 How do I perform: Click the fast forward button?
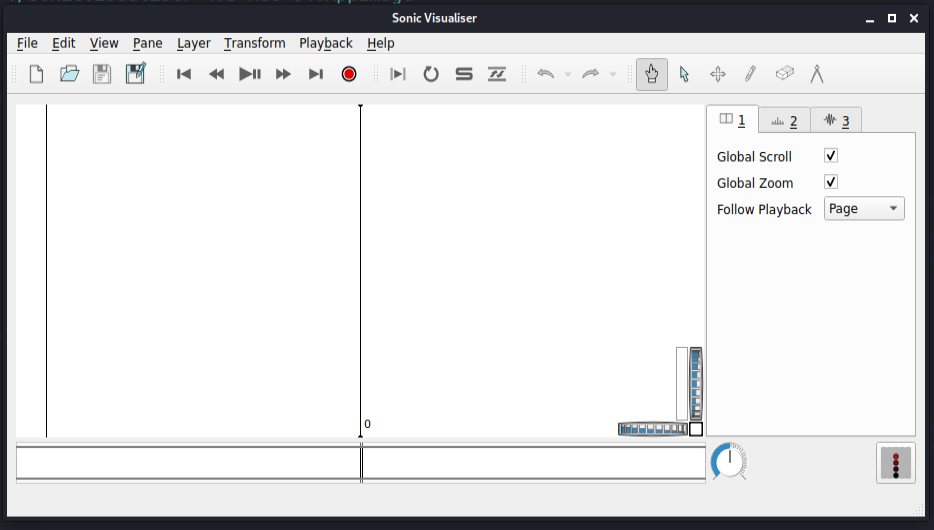coord(283,74)
